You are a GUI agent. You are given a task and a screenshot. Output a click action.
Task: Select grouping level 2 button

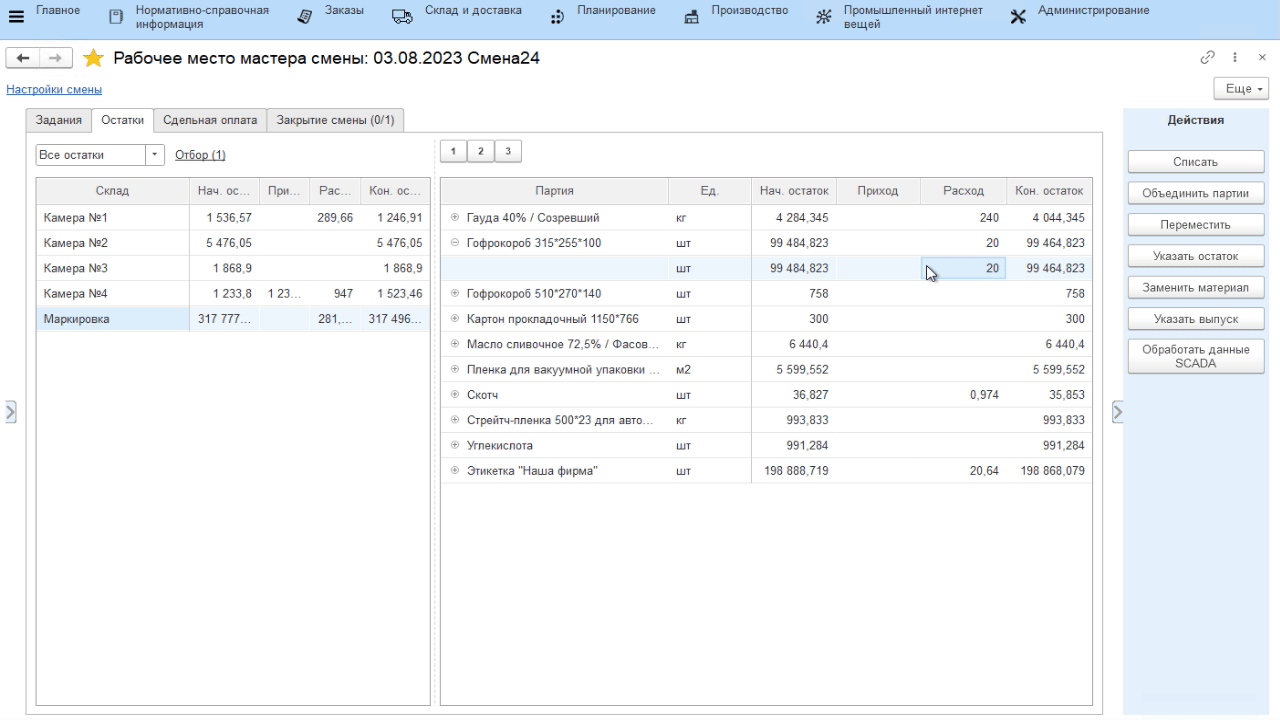tap(480, 151)
